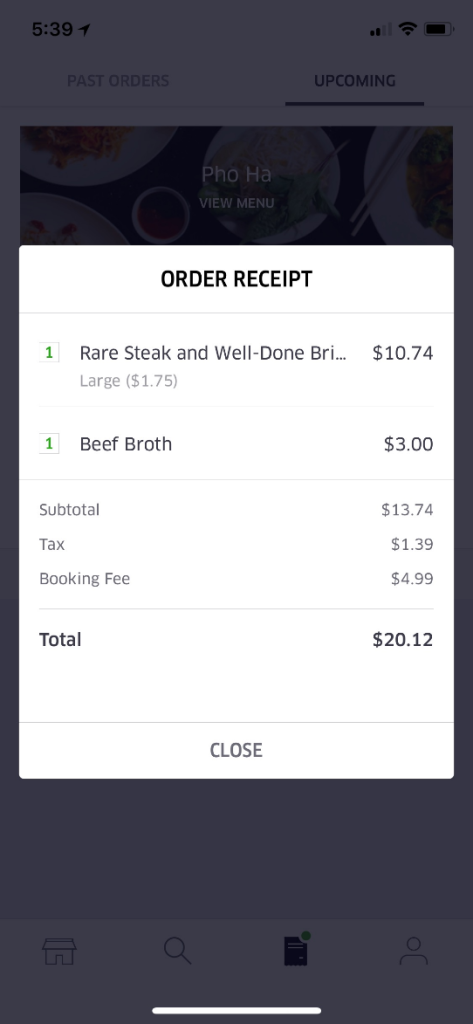Tap the home indicator bar

point(236,1010)
